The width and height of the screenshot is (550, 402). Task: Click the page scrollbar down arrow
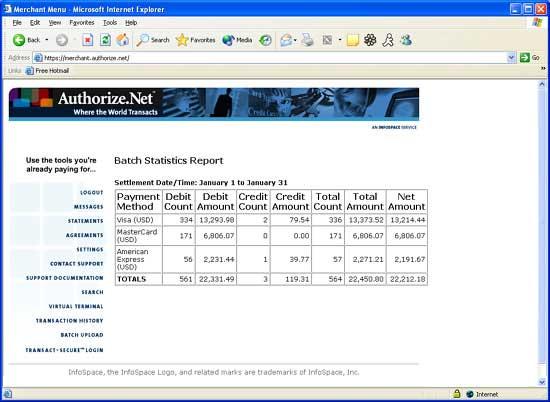[x=542, y=382]
